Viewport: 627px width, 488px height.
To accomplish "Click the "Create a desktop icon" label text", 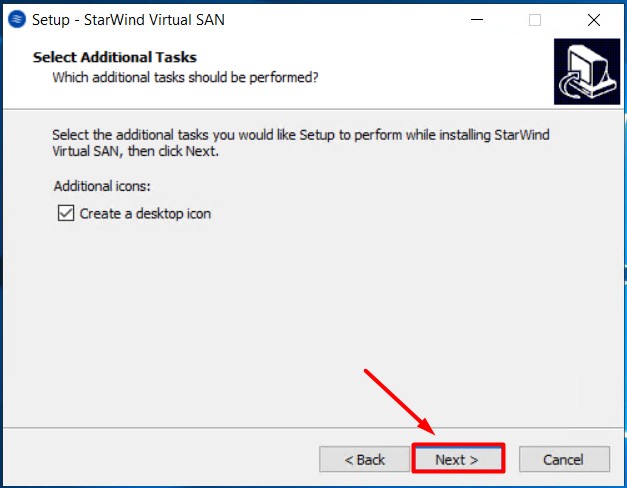I will pyautogui.click(x=145, y=213).
